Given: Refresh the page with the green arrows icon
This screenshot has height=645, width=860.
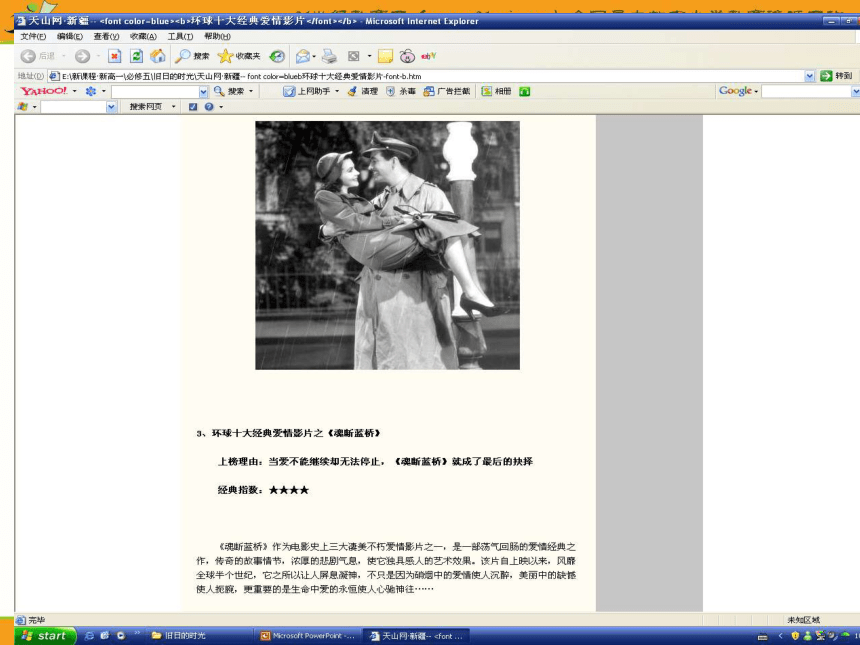Looking at the screenshot, I should 136,56.
